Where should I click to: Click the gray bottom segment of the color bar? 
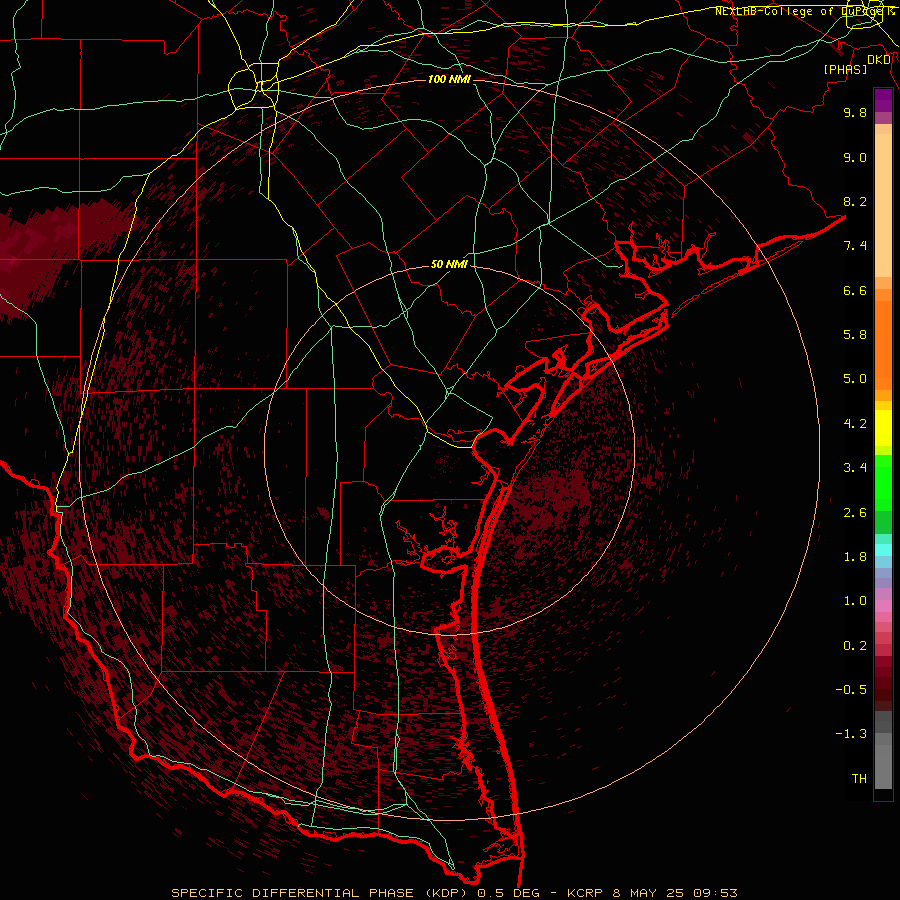(883, 766)
